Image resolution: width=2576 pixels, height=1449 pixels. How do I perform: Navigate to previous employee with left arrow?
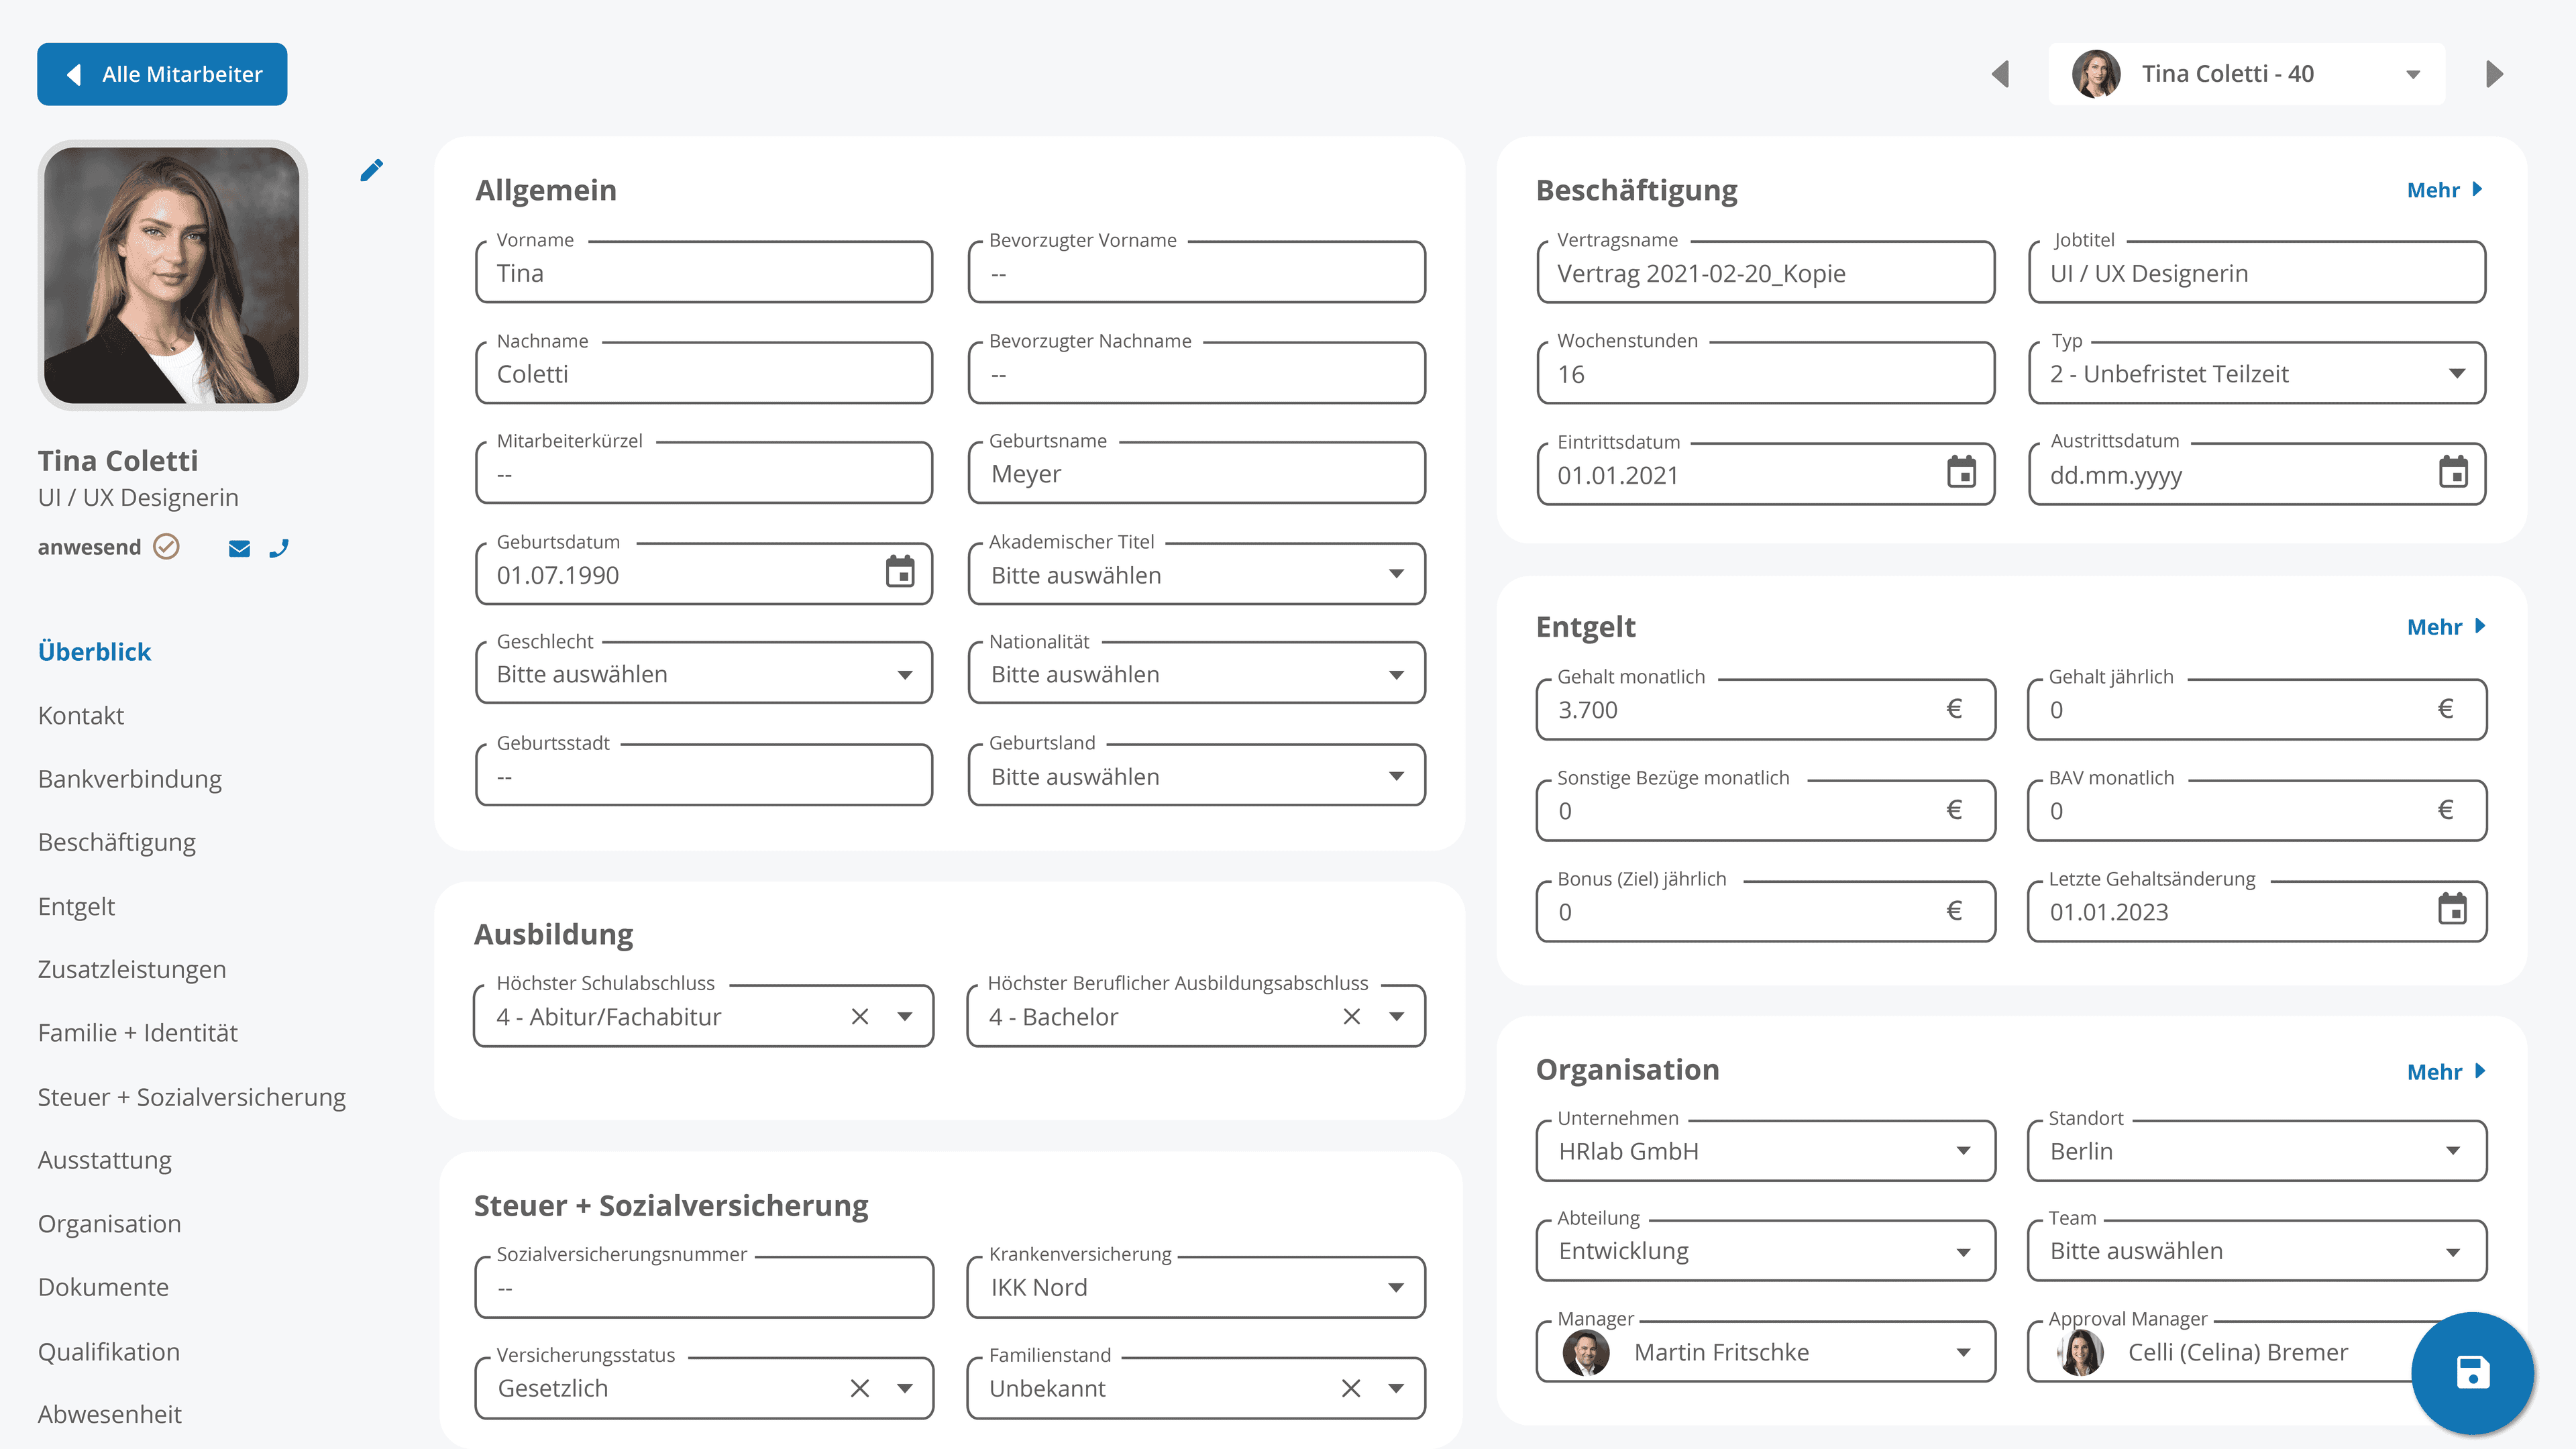pyautogui.click(x=2002, y=73)
